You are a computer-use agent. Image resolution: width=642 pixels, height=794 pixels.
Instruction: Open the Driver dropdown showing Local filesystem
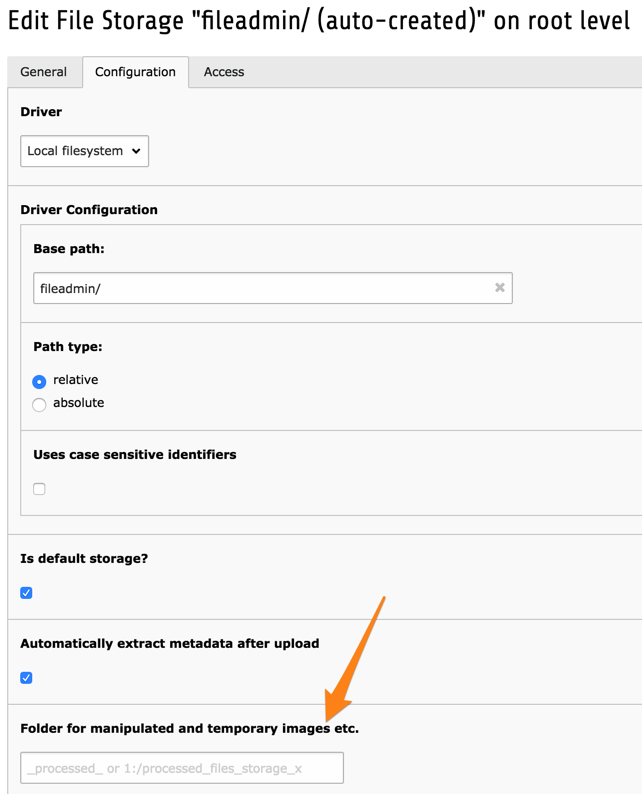point(85,151)
